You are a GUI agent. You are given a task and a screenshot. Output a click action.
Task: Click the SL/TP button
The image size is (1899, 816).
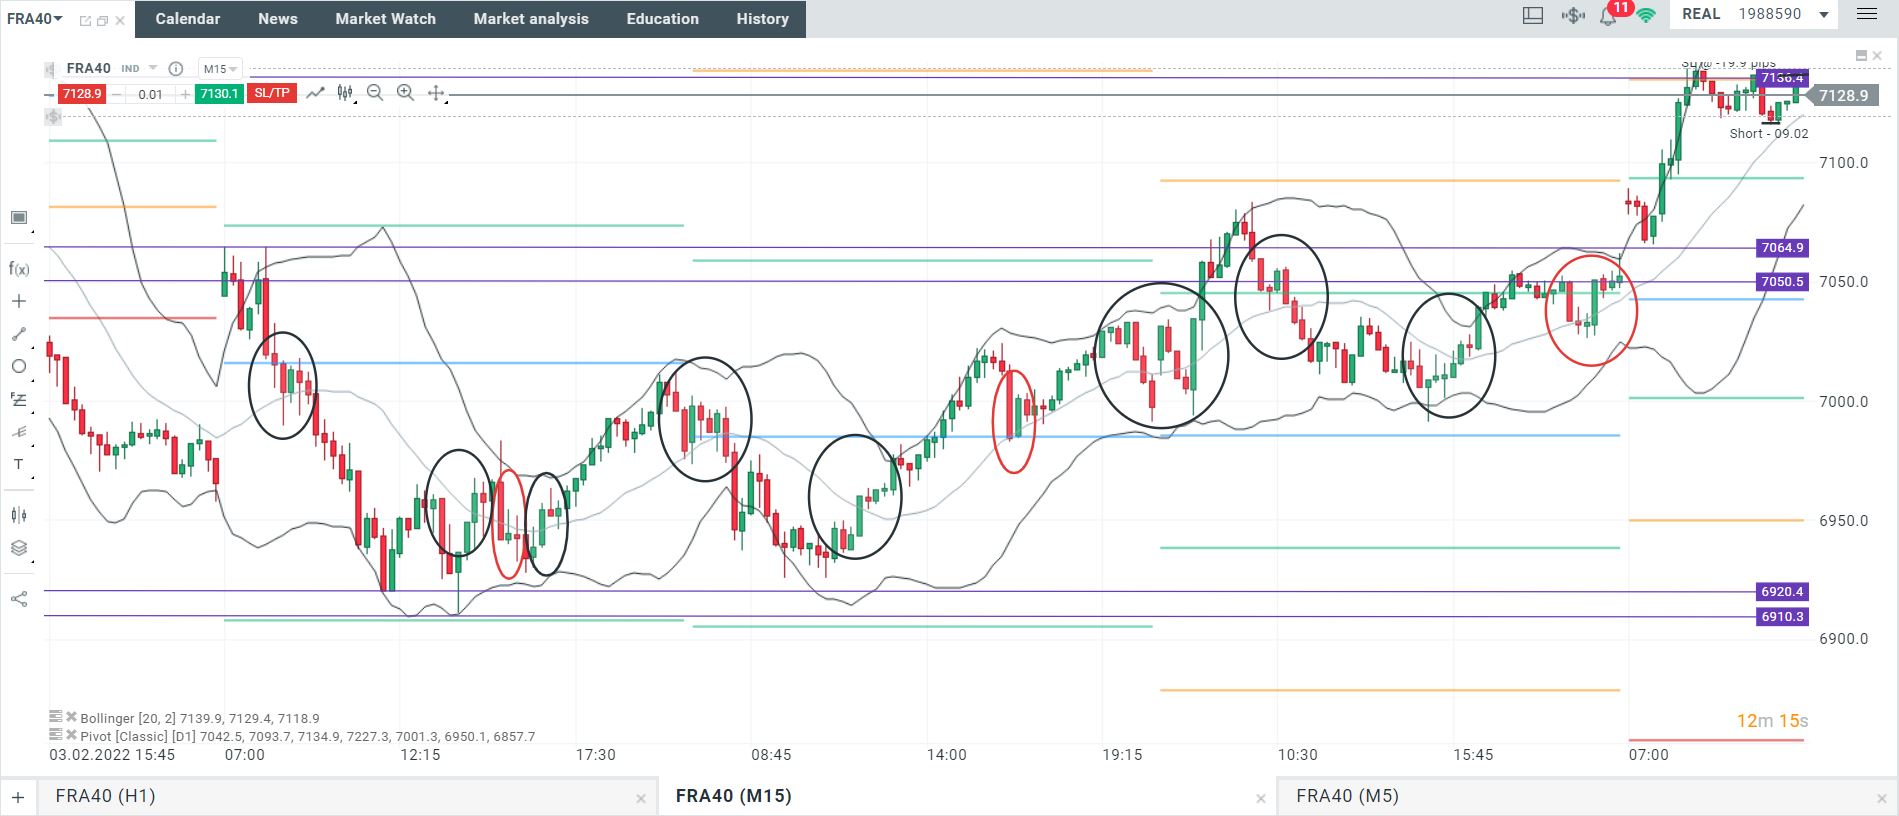[x=272, y=93]
